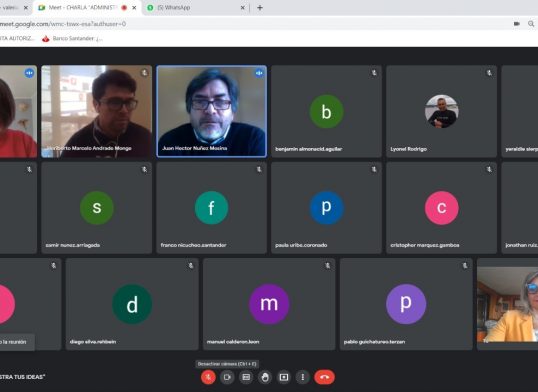
Task: Open the present screen icon
Action: [x=284, y=377]
